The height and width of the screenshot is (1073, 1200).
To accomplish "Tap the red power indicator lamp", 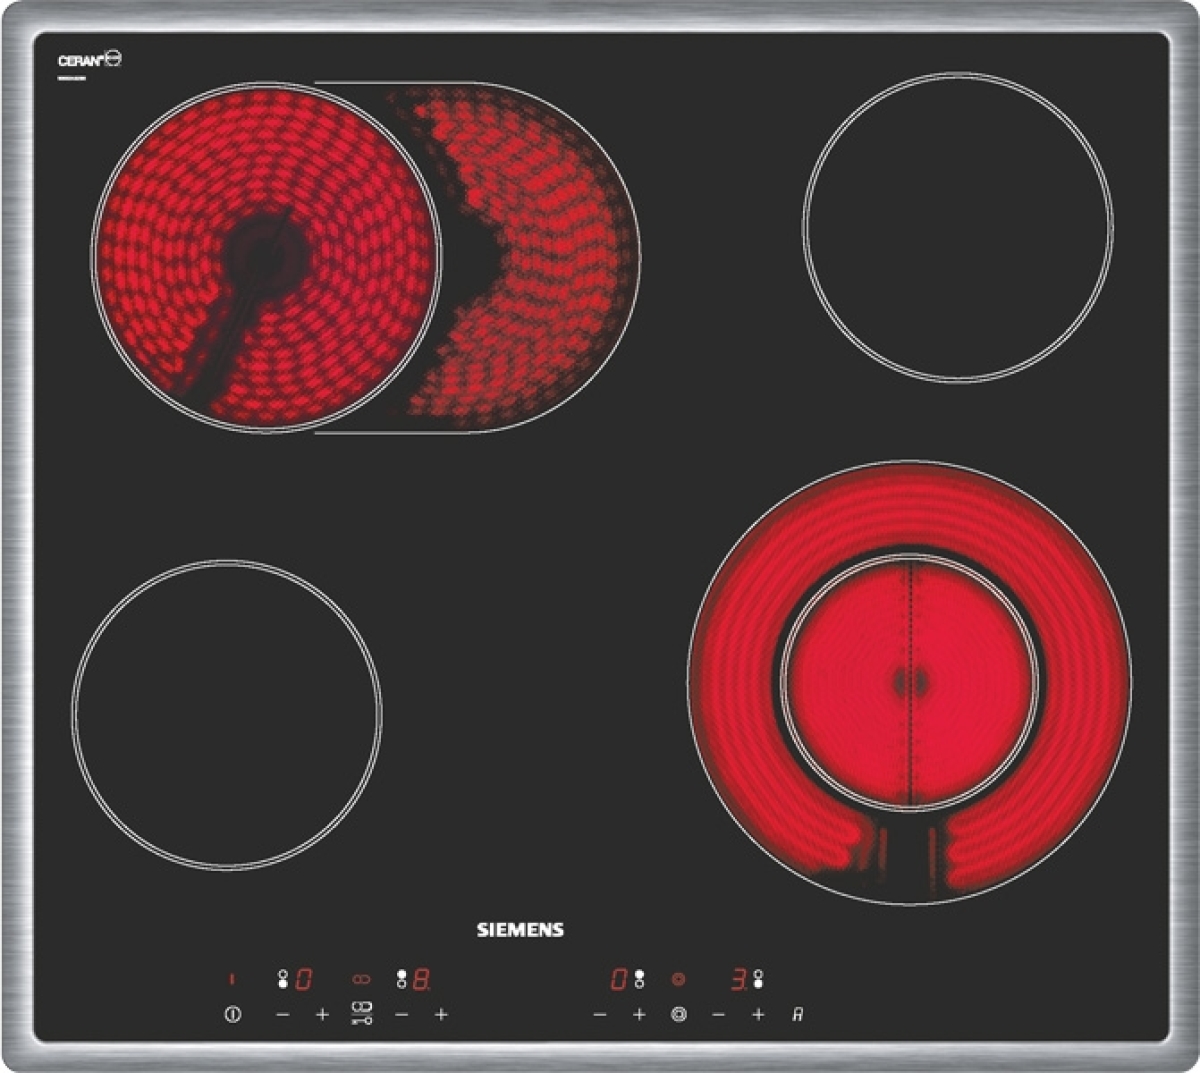I will tap(232, 979).
